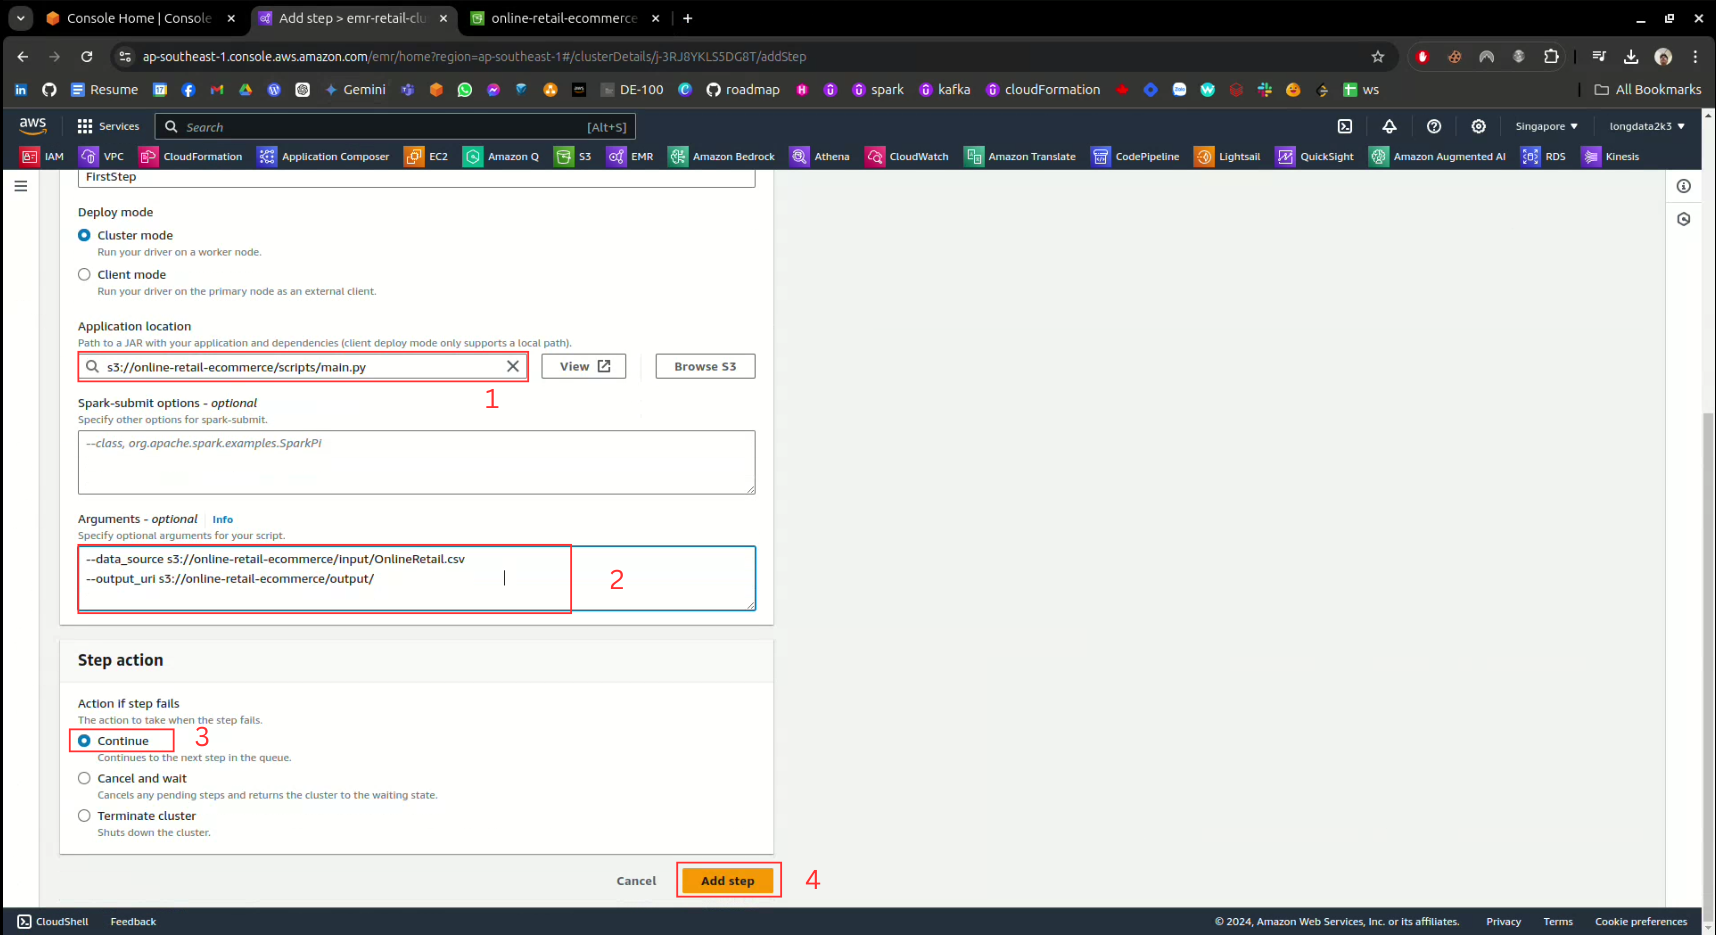
Task: Open AWS settings gear icon
Action: point(1478,126)
